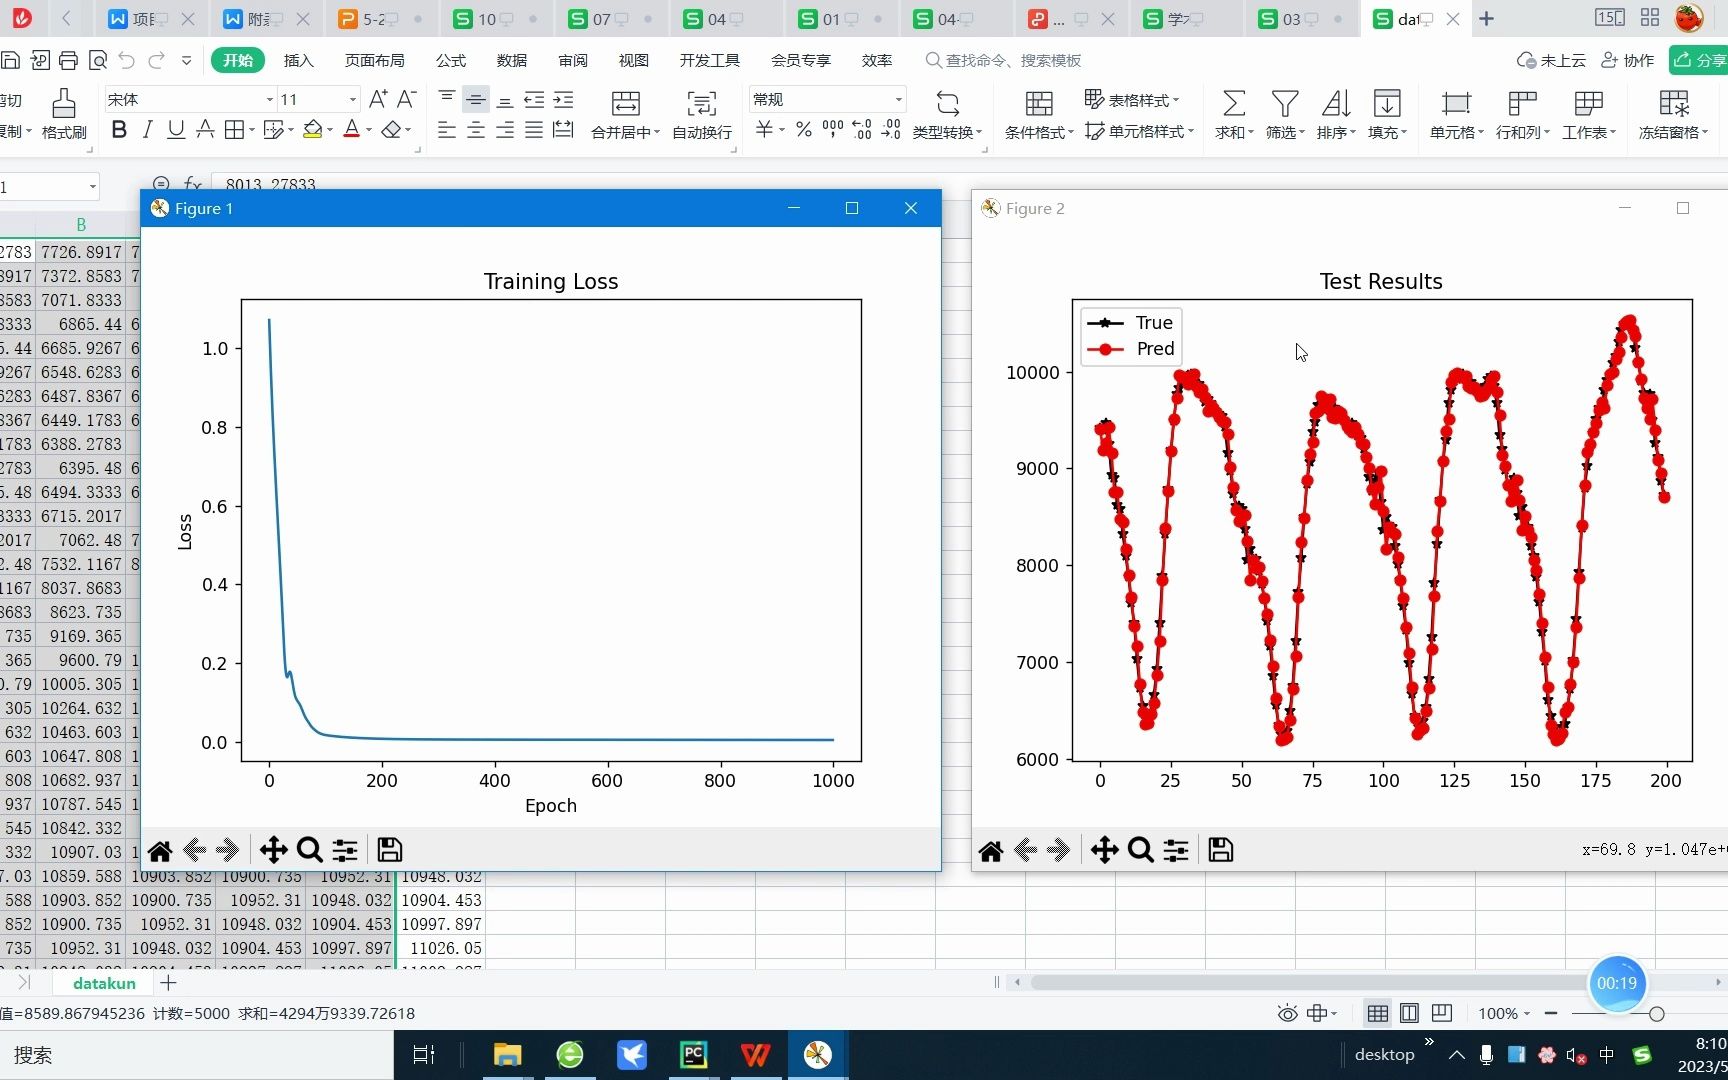Screen dimensions: 1728x1080
Task: Open File Explorer from the taskbar
Action: point(508,1055)
